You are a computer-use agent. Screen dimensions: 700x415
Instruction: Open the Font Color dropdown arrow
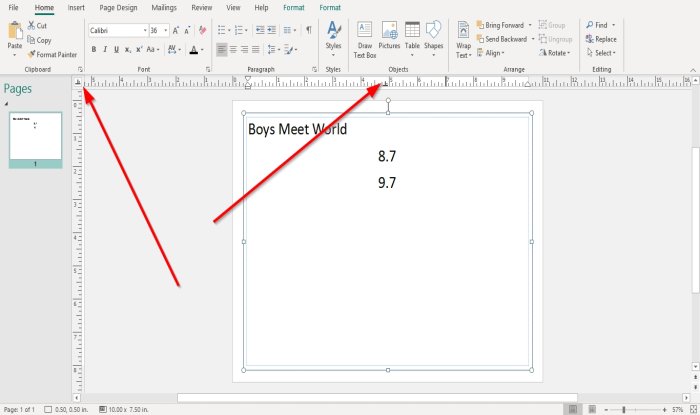pos(202,50)
